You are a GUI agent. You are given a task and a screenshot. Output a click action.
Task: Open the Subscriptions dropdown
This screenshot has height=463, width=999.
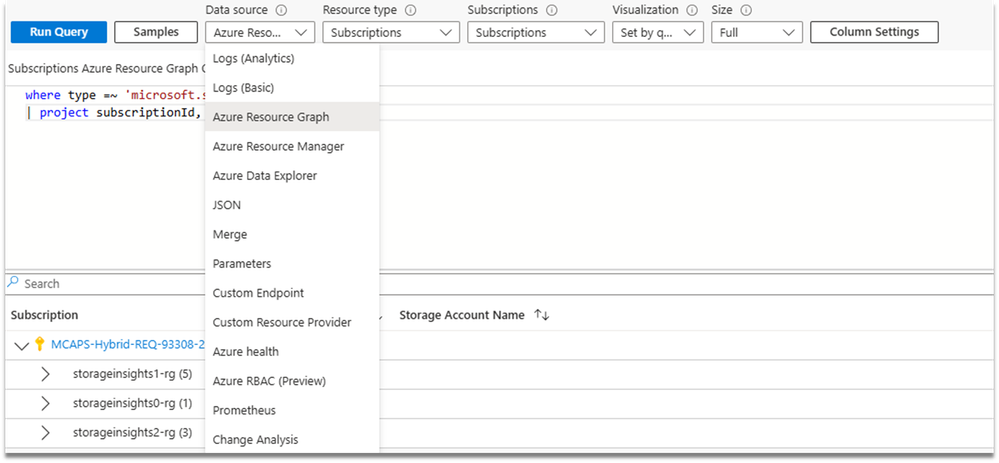click(536, 32)
